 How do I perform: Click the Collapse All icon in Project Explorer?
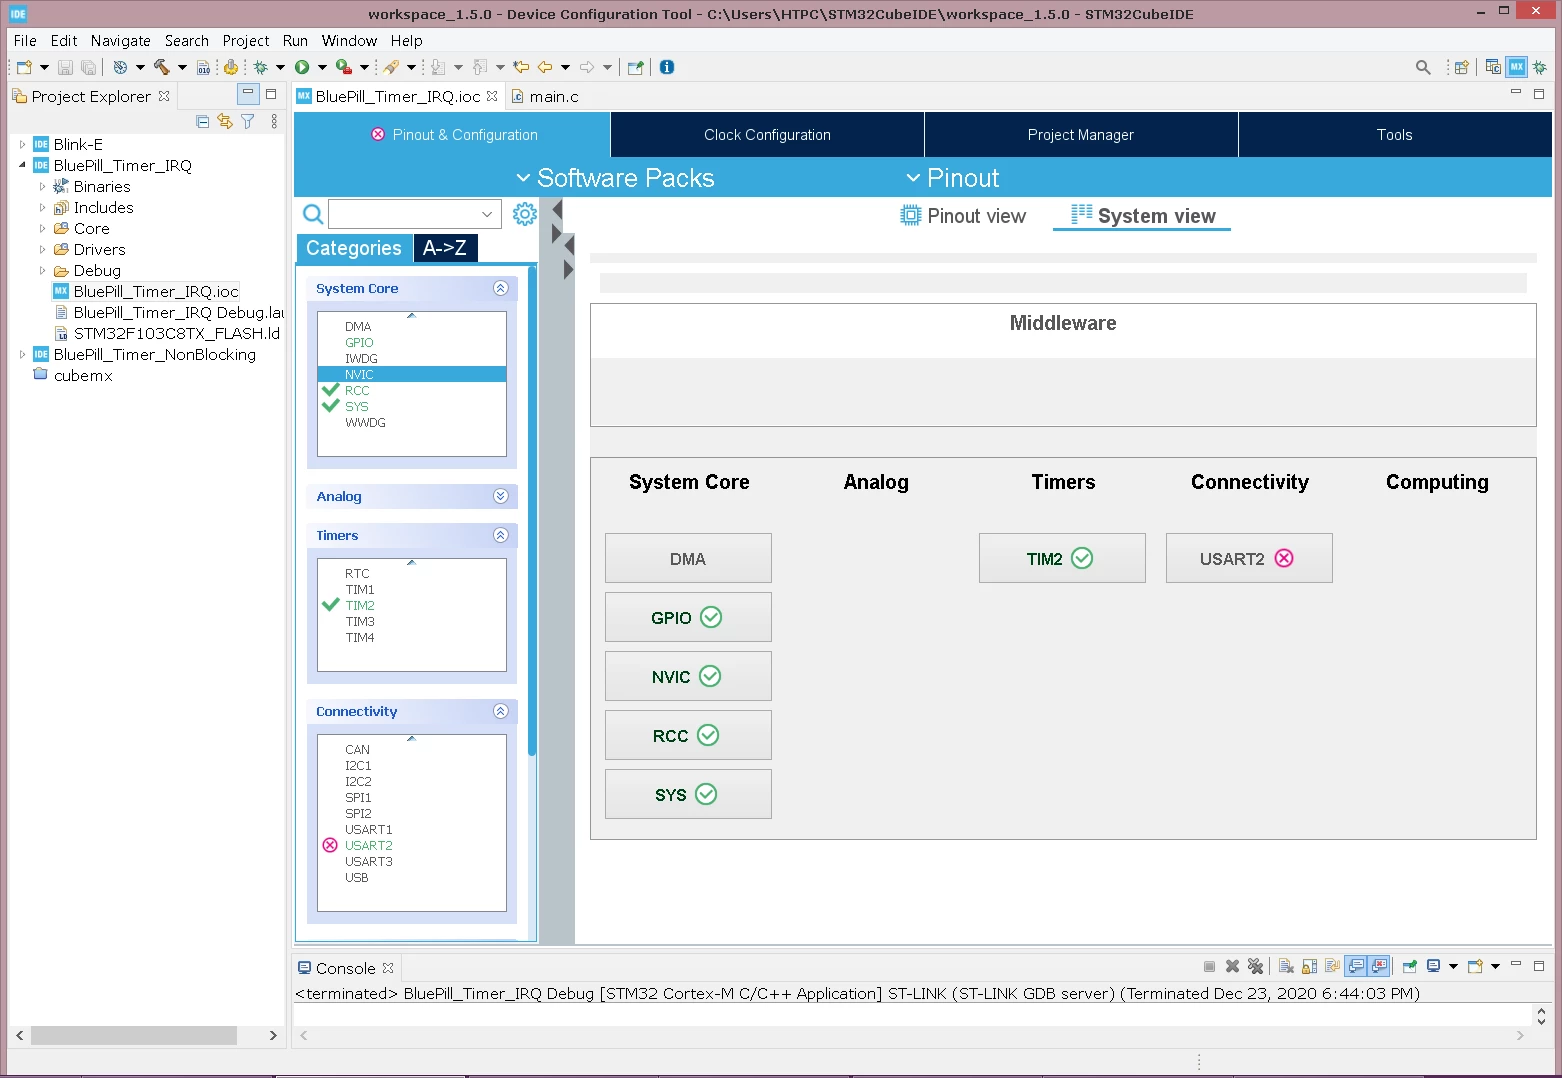click(x=203, y=121)
